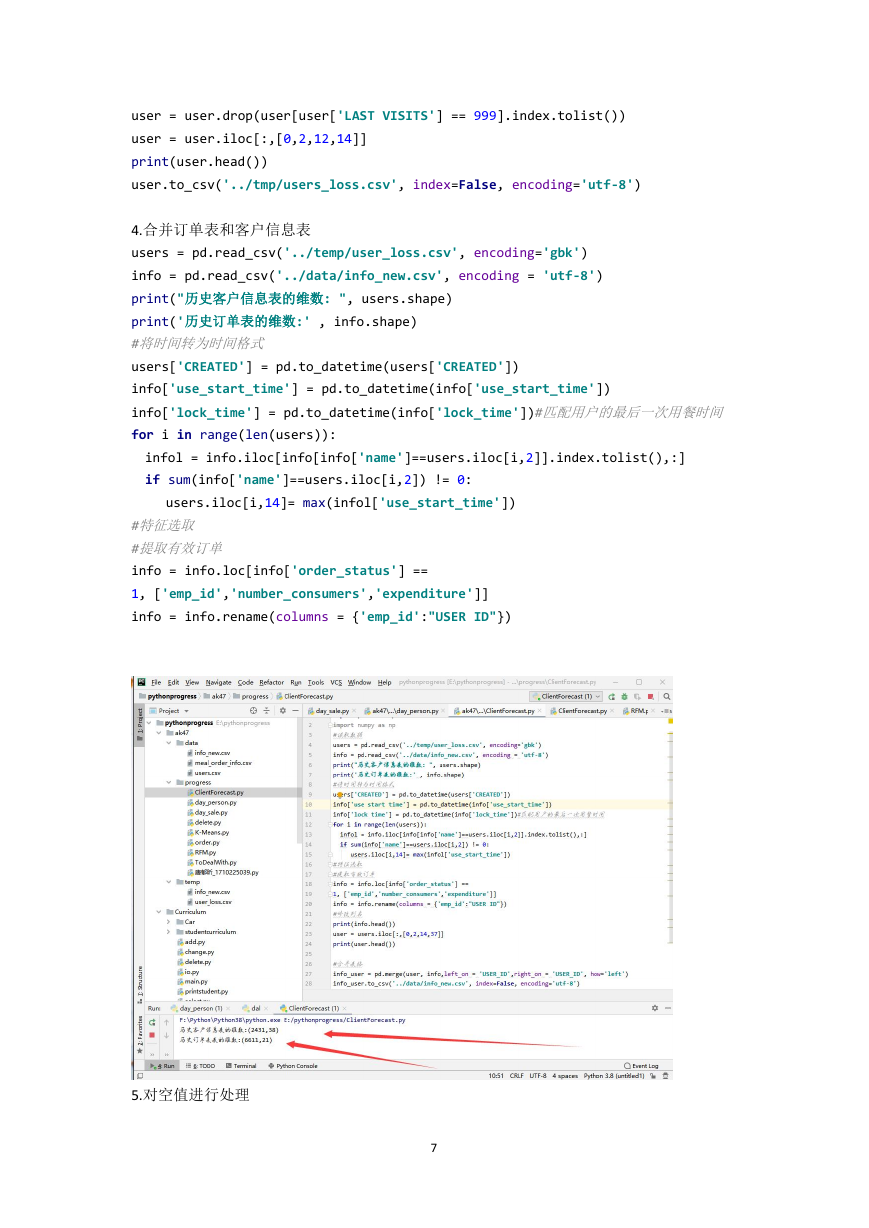869x1228 pixels.
Task: Open the Help menu
Action: tap(385, 682)
